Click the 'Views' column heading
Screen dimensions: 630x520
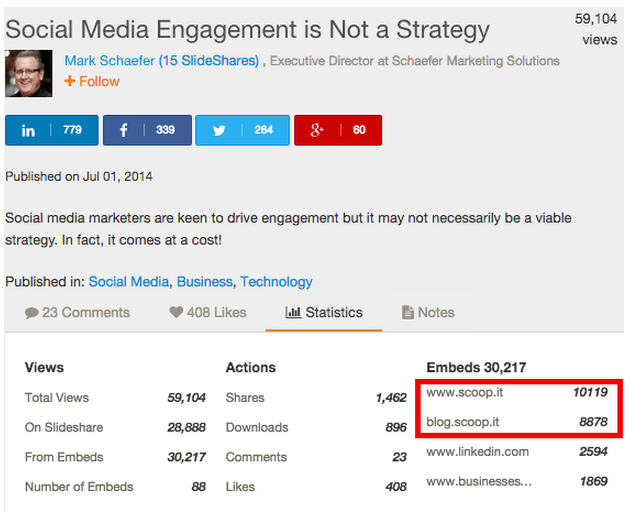click(x=44, y=367)
